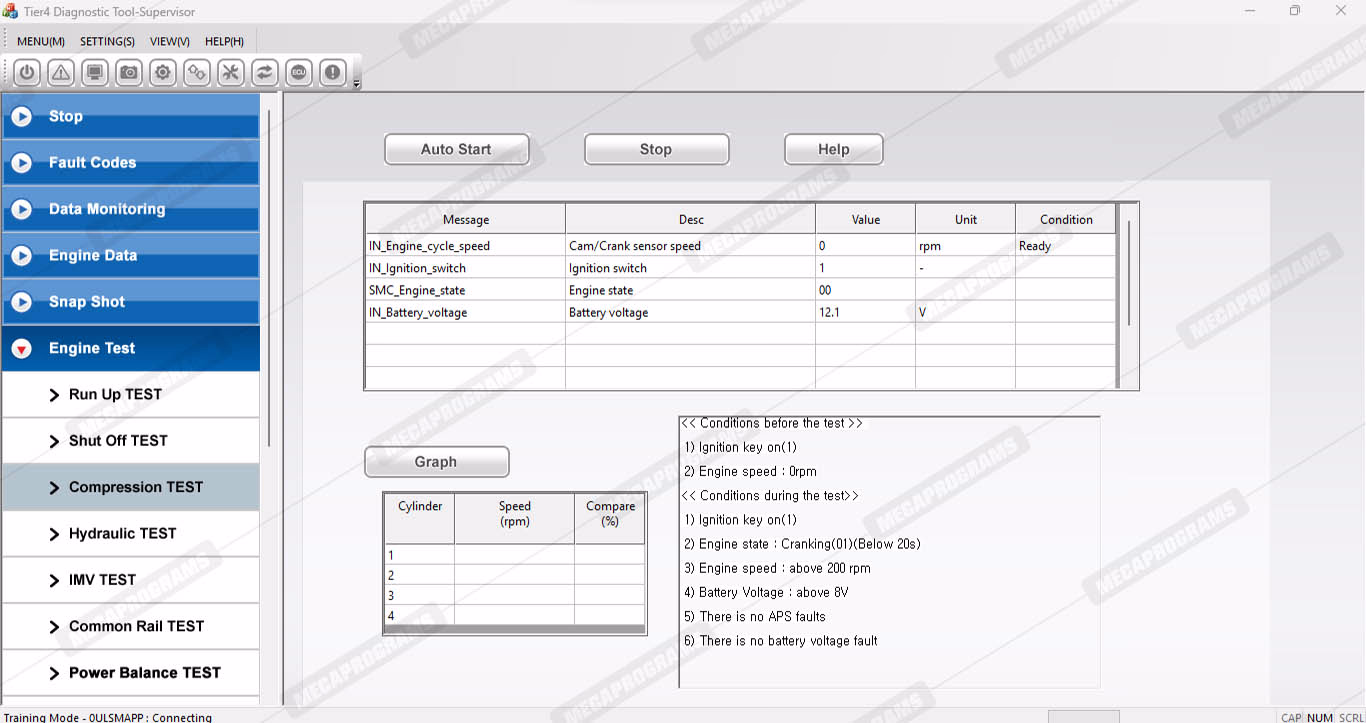Image resolution: width=1366 pixels, height=723 pixels.
Task: Click the sidebar vertical scrollbar
Action: pos(269,278)
